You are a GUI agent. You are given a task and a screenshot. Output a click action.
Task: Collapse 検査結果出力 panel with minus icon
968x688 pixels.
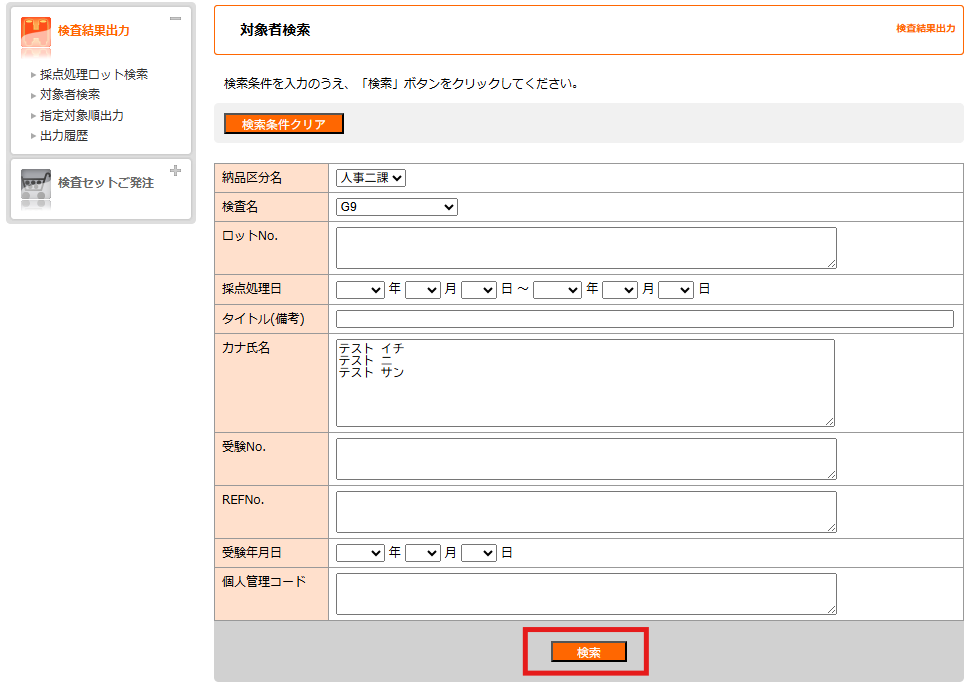point(175,18)
